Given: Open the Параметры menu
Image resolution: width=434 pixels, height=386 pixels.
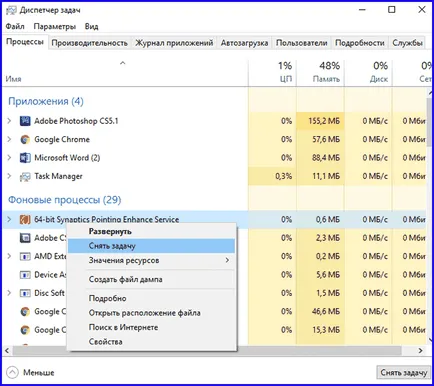Looking at the screenshot, I should (55, 26).
